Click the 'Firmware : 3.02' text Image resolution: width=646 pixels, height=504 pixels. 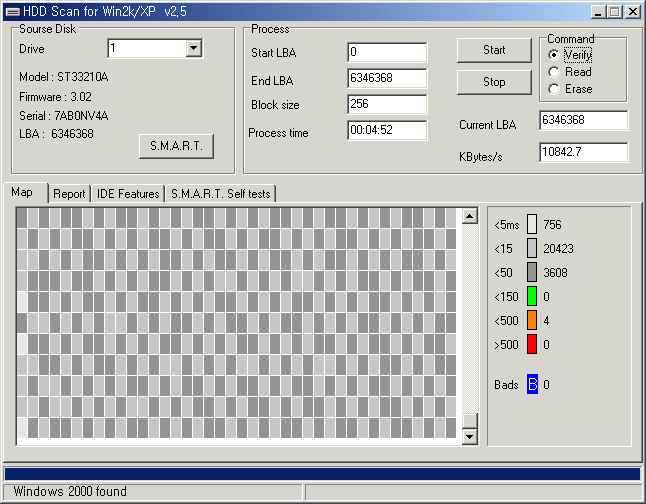(x=55, y=97)
